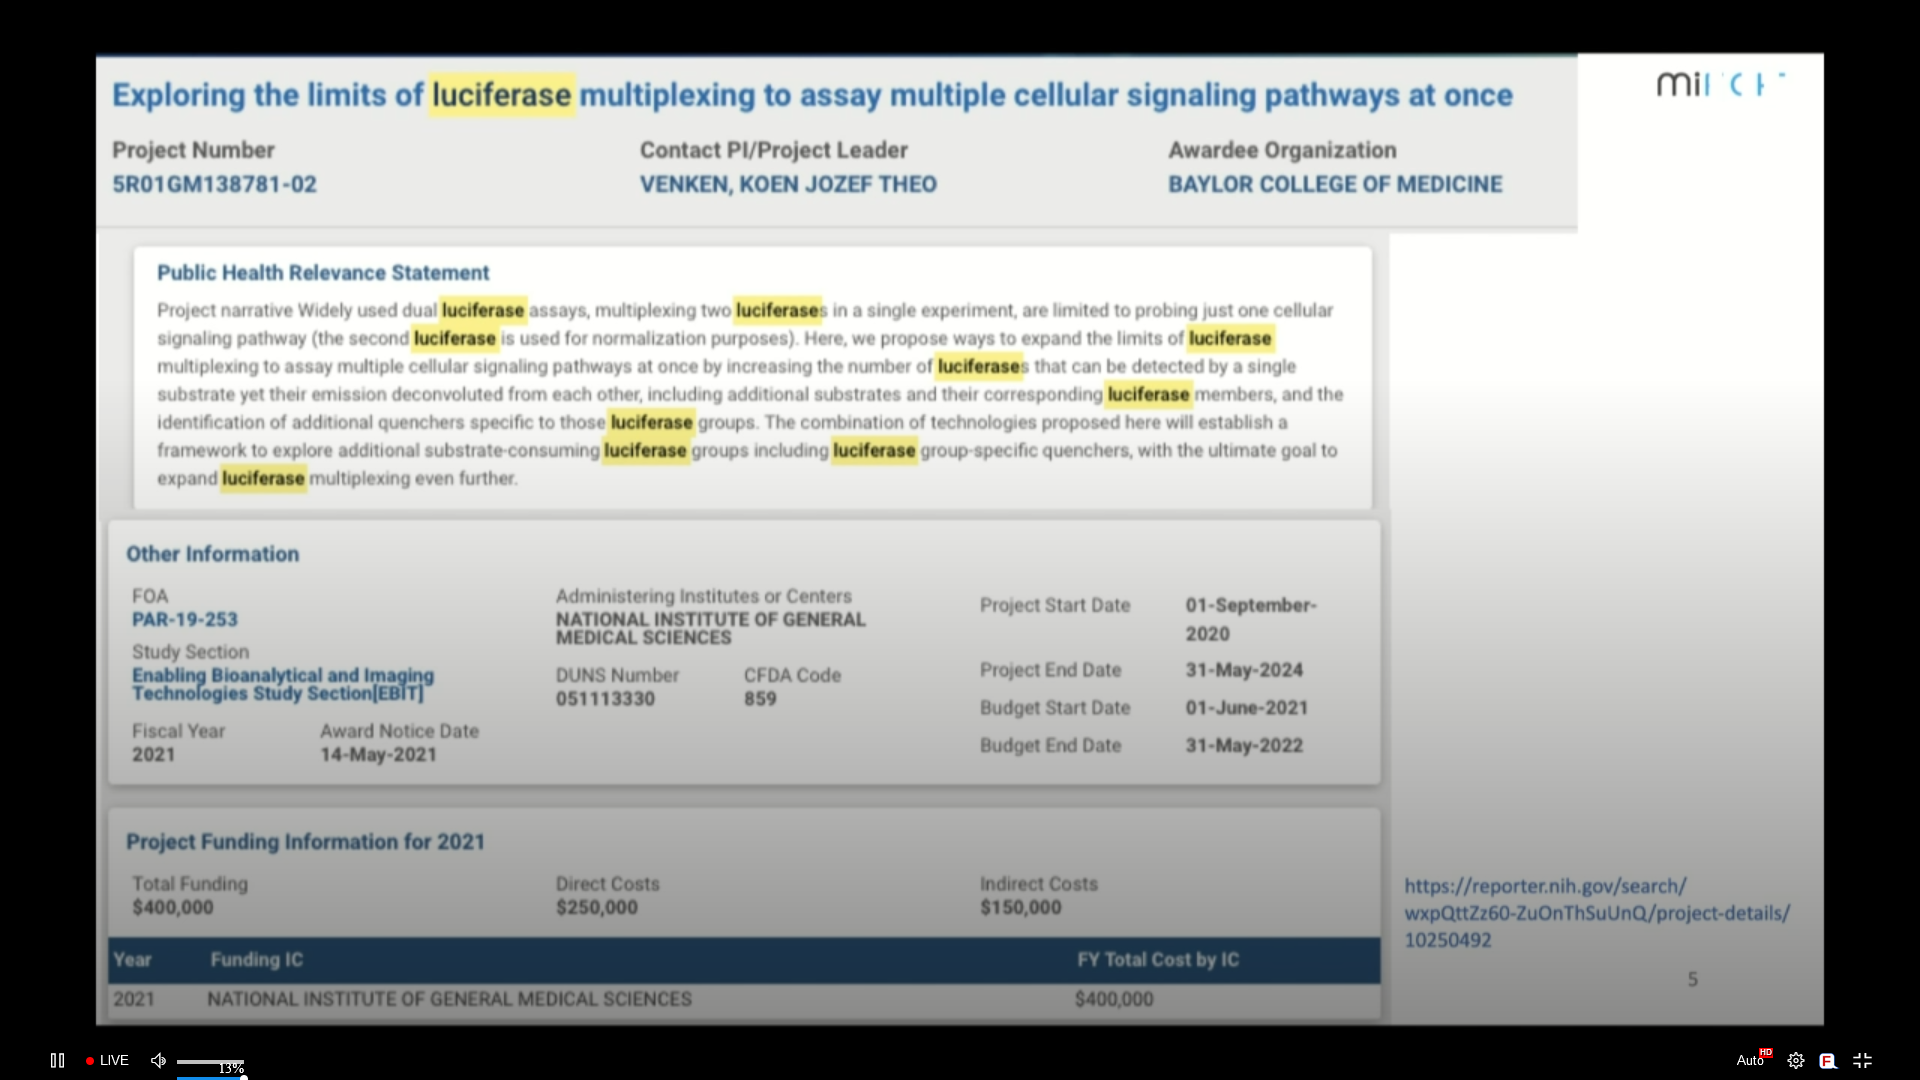
Task: Open the Auto HD quality selector
Action: [x=1754, y=1060]
